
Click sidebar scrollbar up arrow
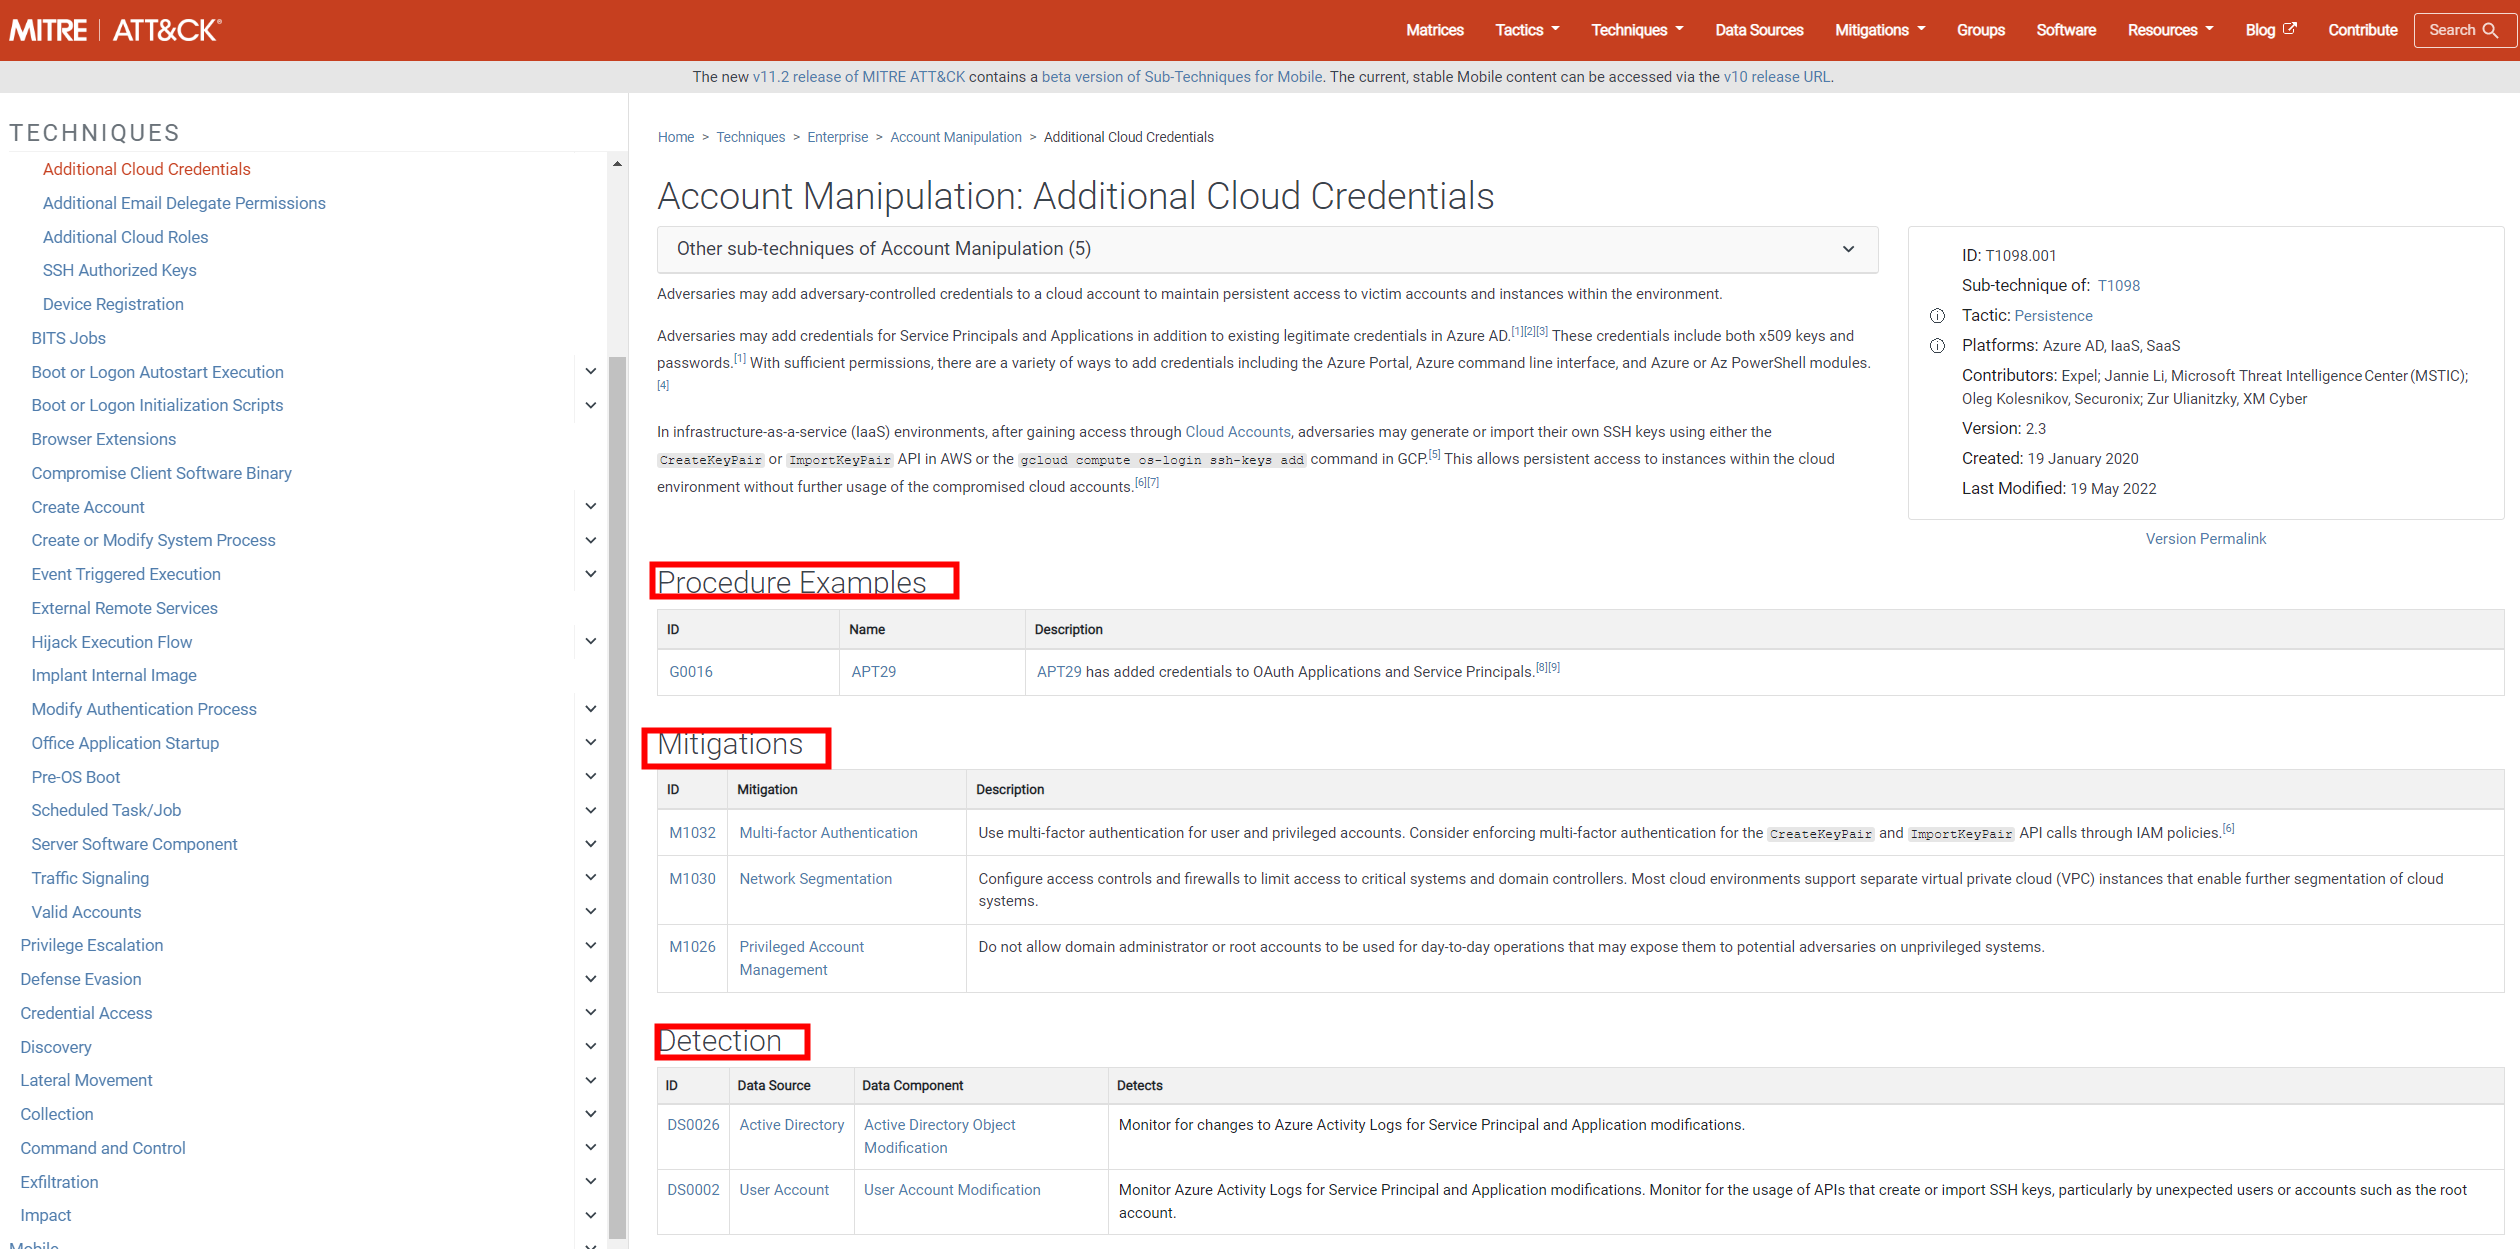[x=617, y=164]
